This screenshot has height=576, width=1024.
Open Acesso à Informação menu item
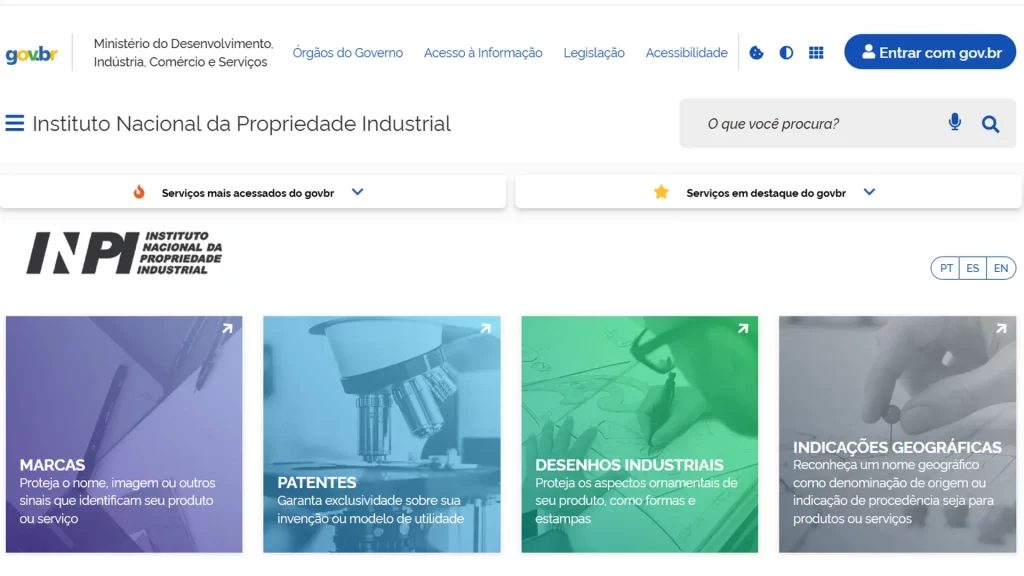coord(483,53)
